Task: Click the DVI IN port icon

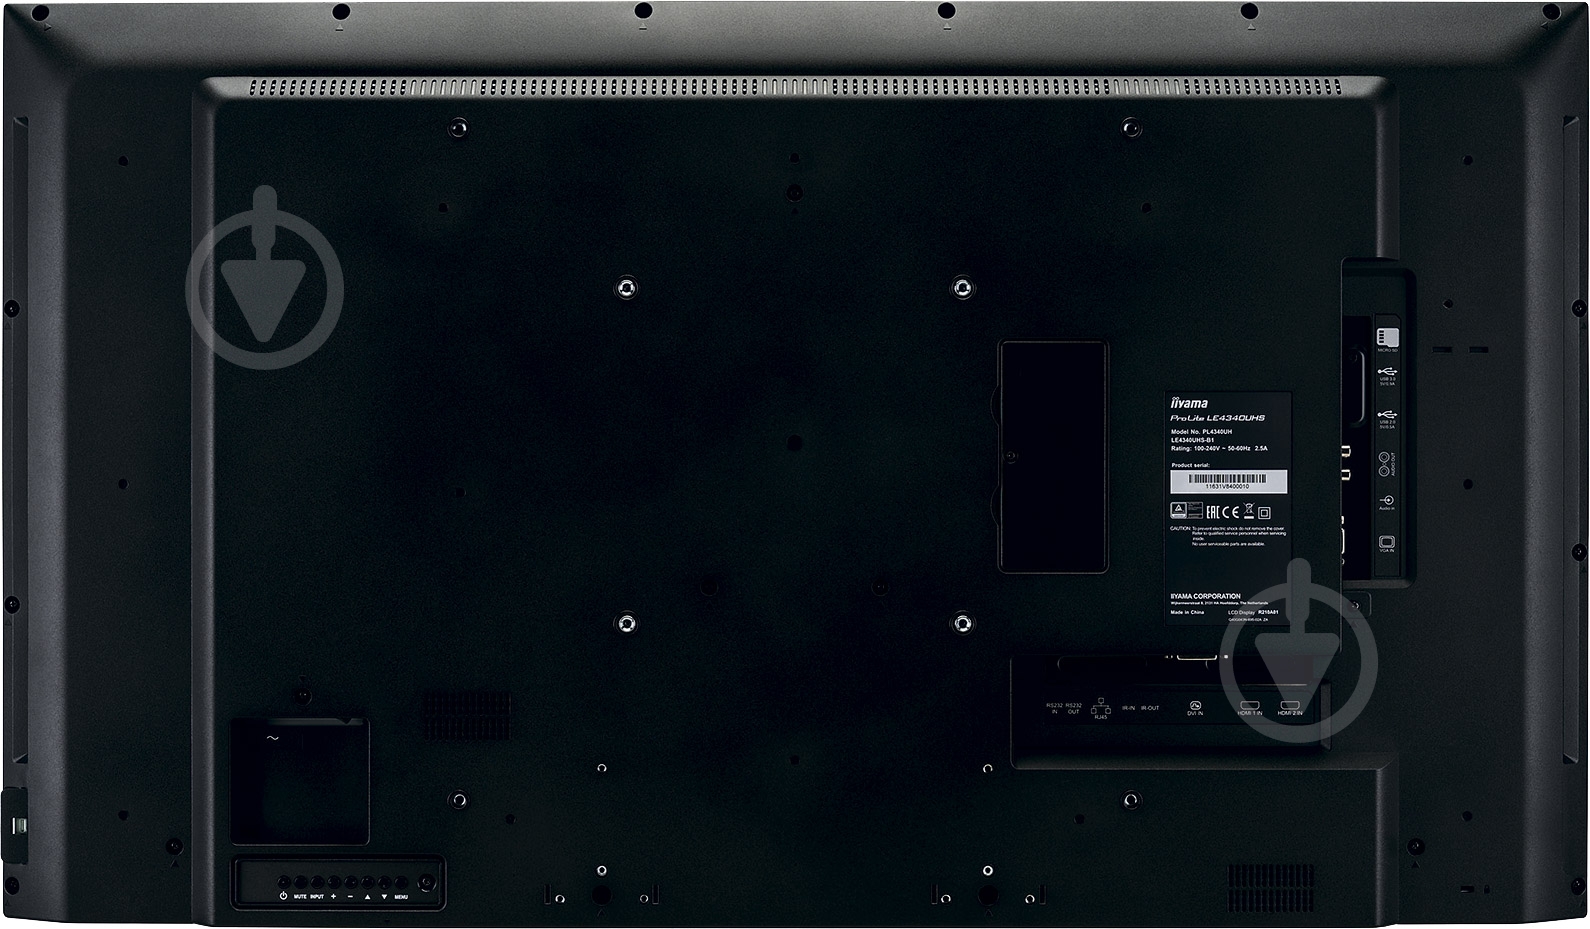Action: coord(1194,705)
